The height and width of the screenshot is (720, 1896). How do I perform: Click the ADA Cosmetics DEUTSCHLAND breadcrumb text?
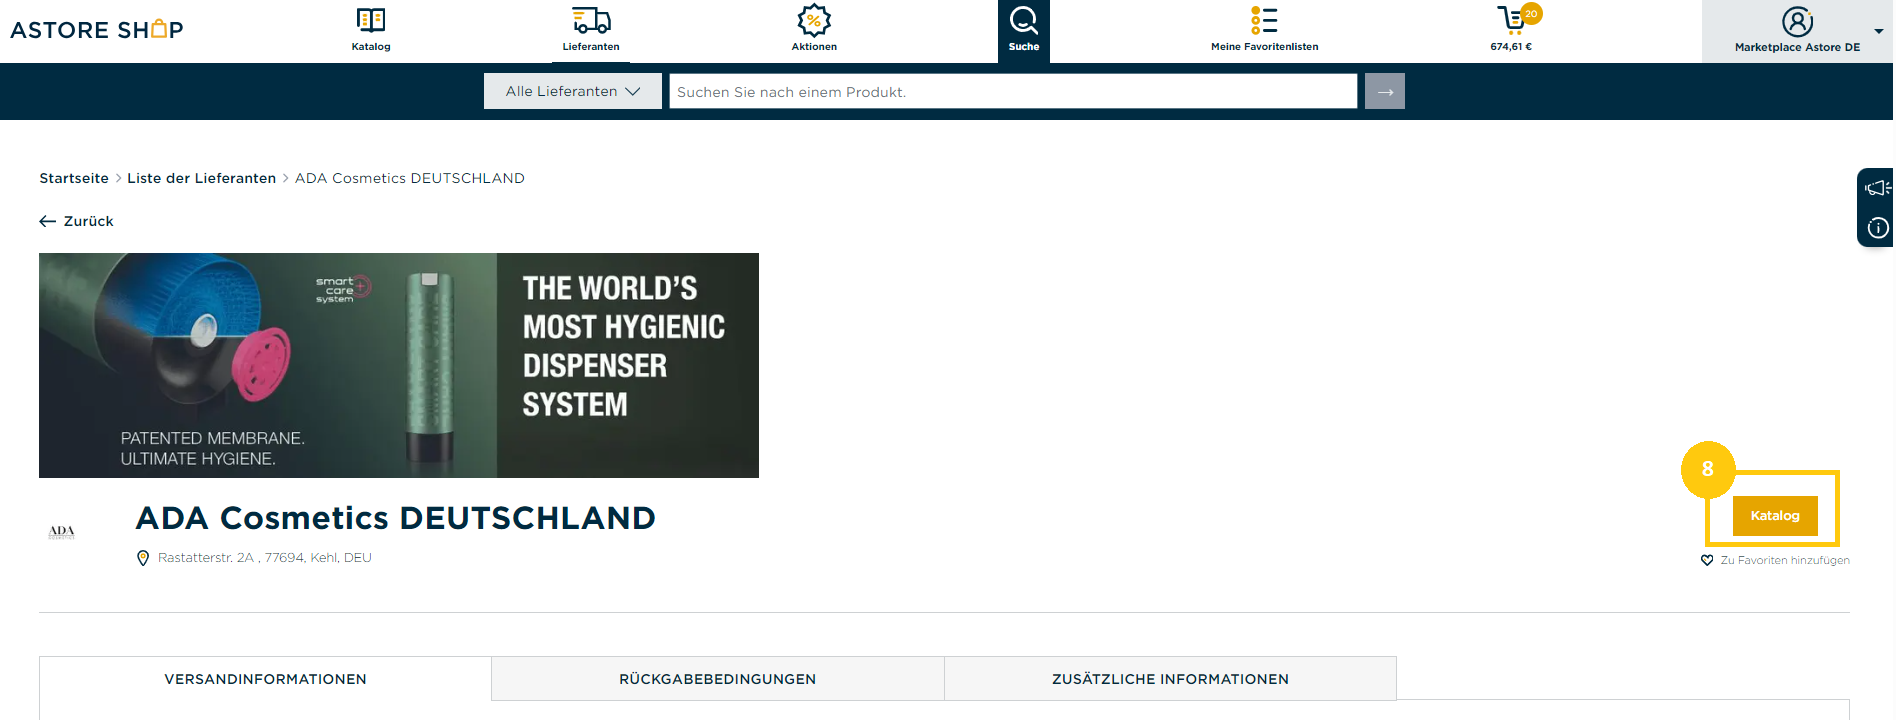410,178
